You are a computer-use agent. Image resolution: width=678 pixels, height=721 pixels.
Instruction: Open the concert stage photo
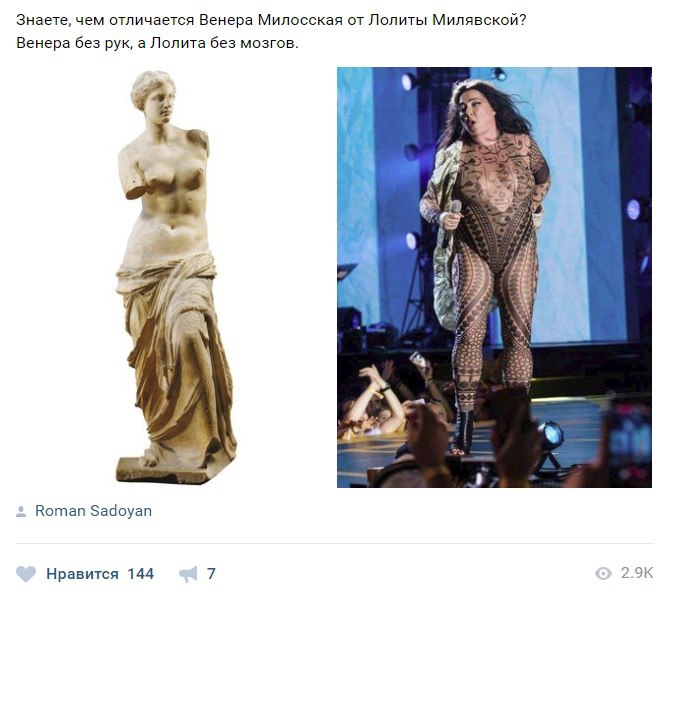click(494, 277)
